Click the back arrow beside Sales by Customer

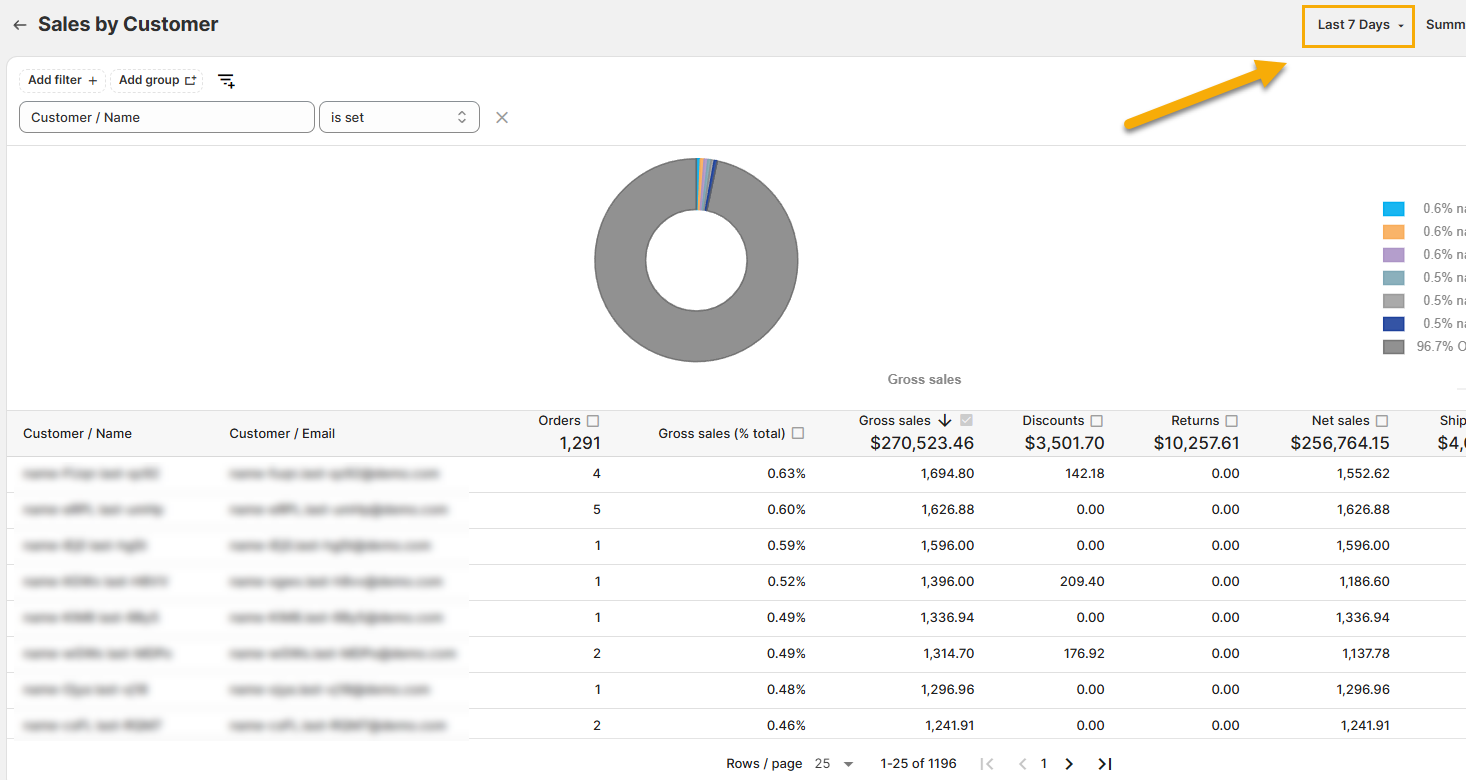pyautogui.click(x=19, y=25)
